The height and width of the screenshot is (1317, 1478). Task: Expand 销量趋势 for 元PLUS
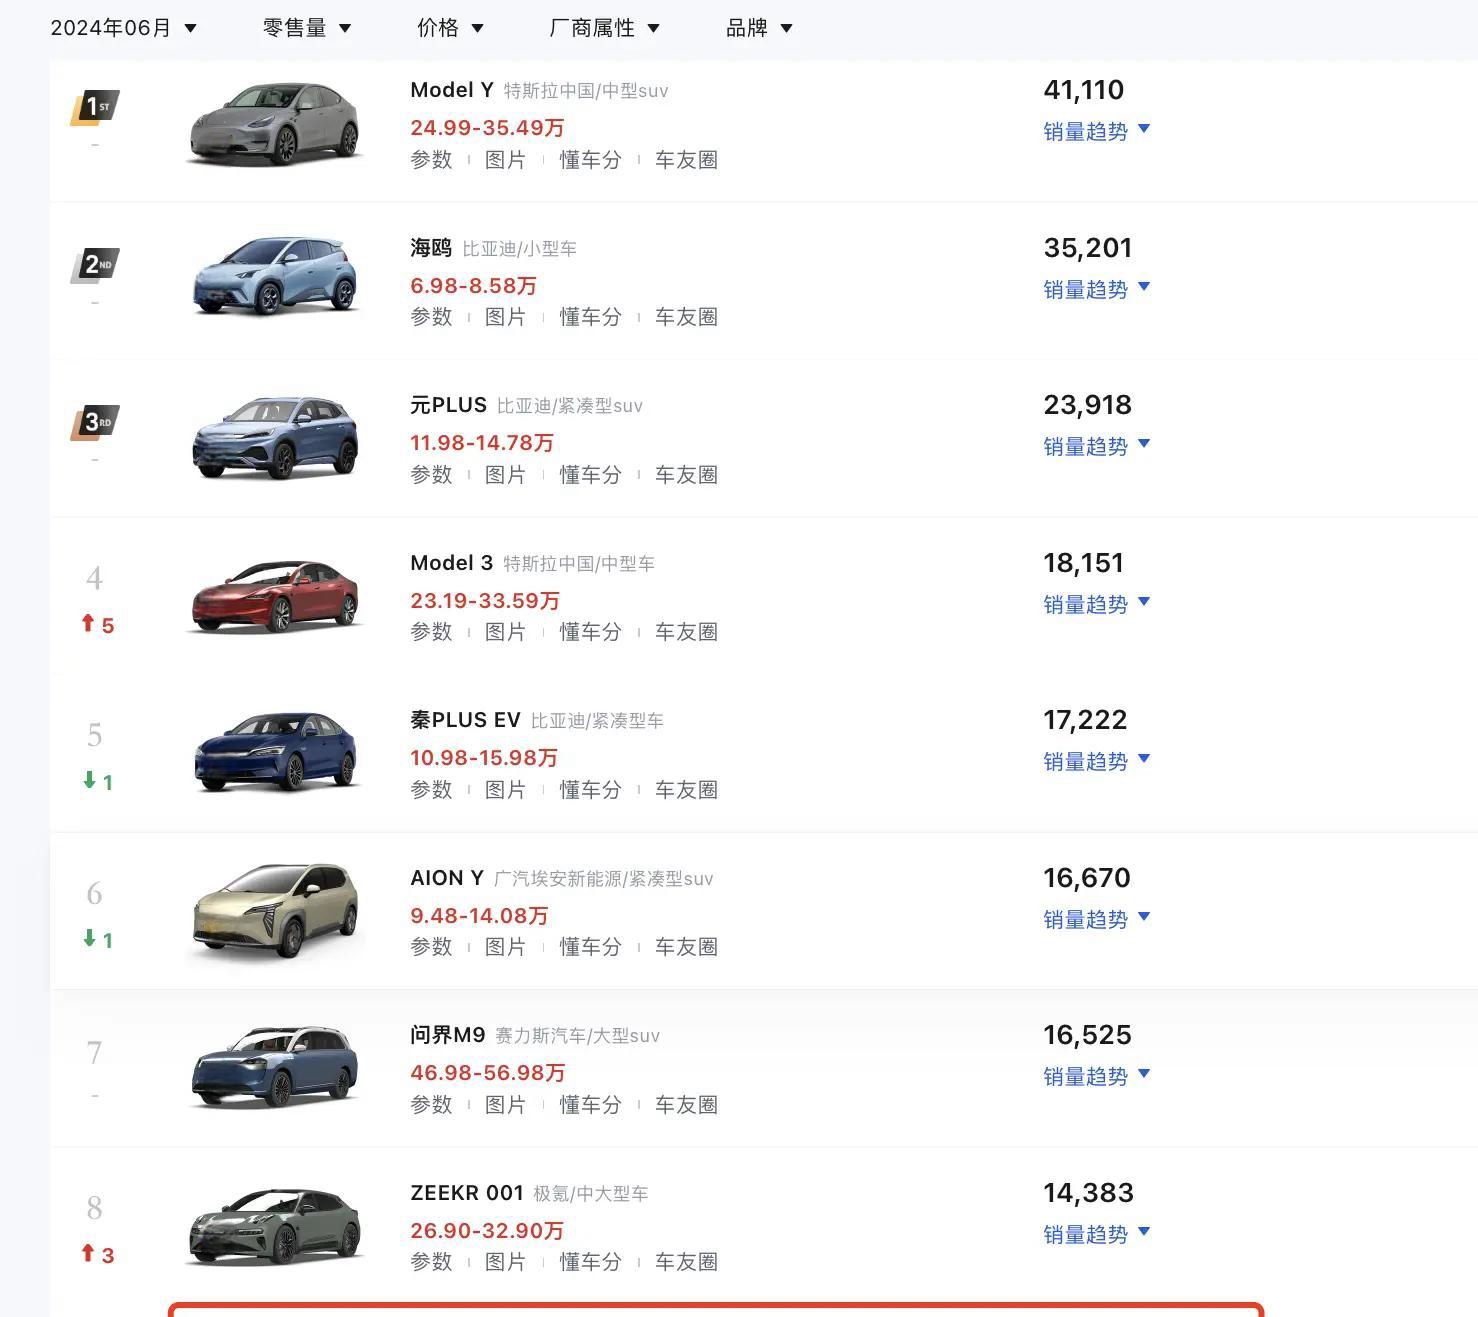click(x=1097, y=446)
